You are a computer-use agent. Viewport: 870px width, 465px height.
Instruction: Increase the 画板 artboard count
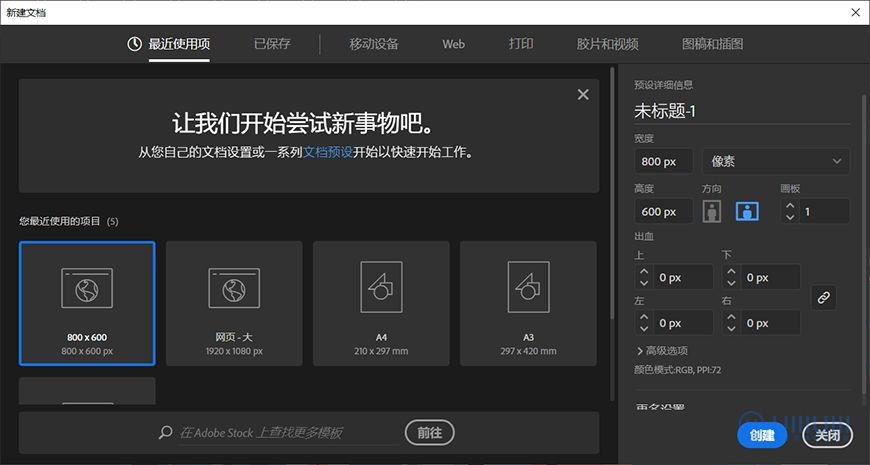(791, 206)
